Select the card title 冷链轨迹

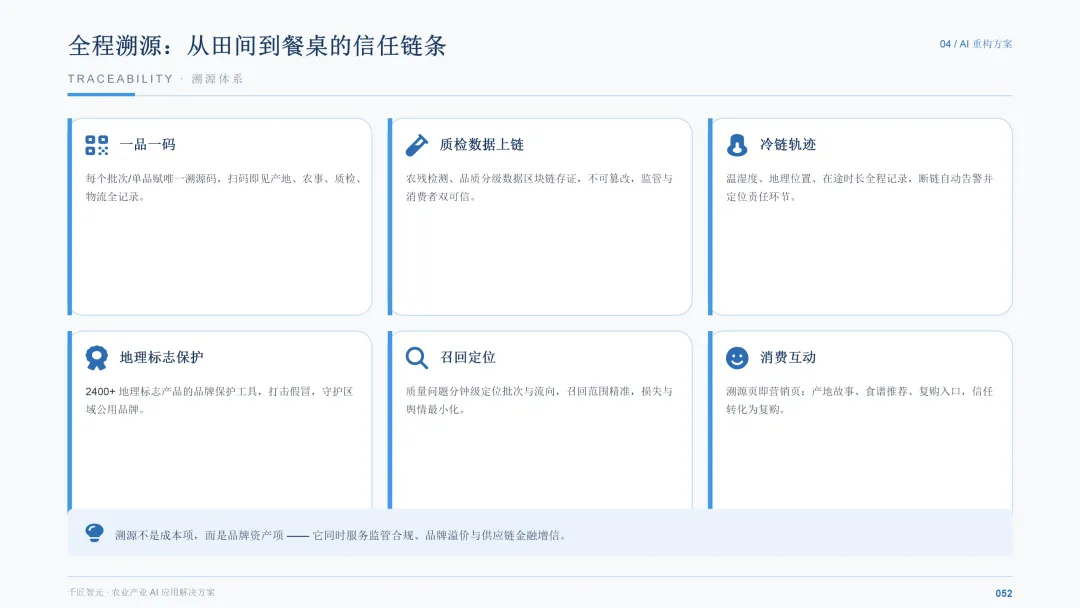(x=788, y=145)
